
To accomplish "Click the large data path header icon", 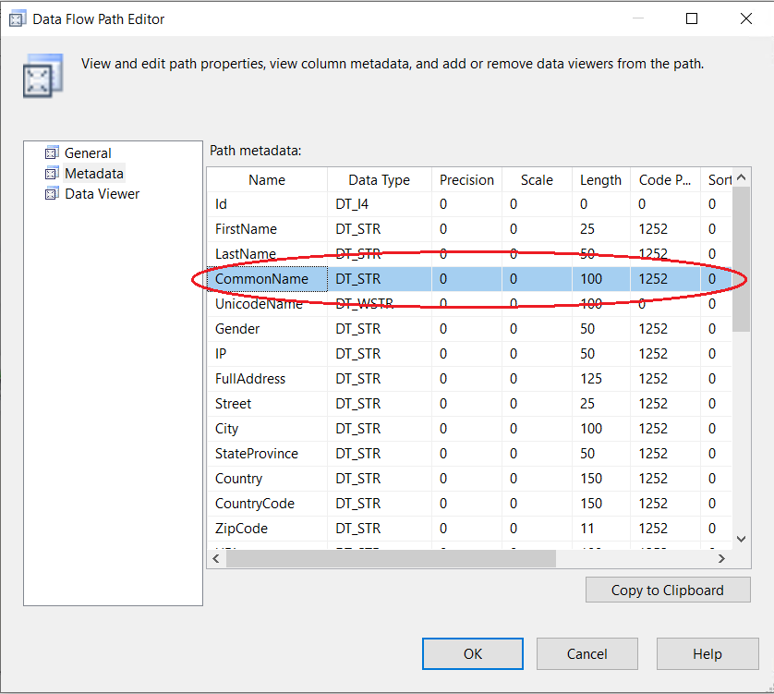I will coord(43,76).
